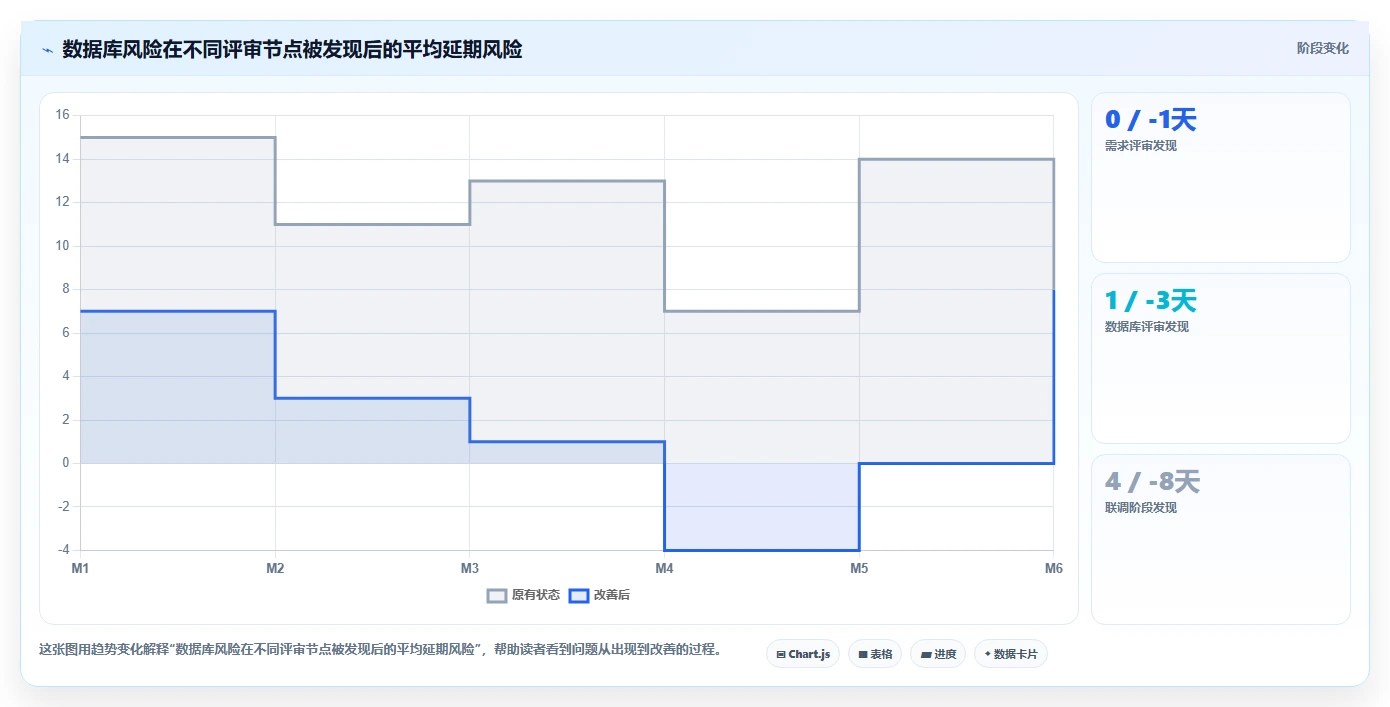1390x707 pixels.
Task: Click the 阶段变化 label in header
Action: point(1322,48)
